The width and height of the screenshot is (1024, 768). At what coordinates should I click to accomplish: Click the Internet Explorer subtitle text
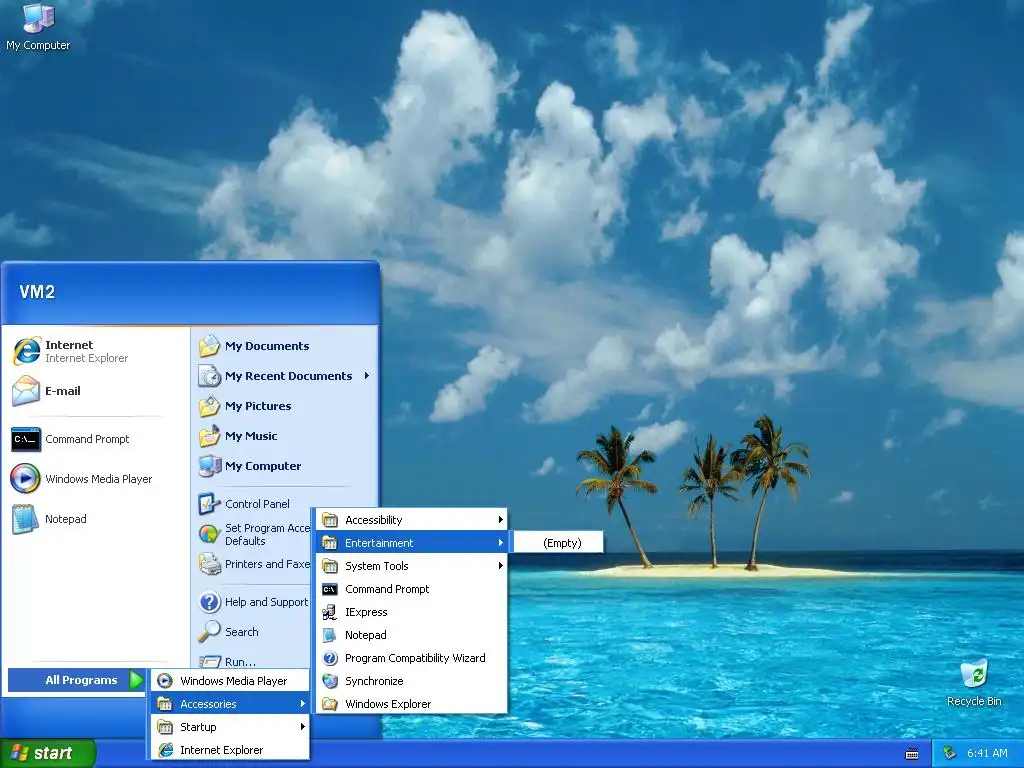point(86,359)
